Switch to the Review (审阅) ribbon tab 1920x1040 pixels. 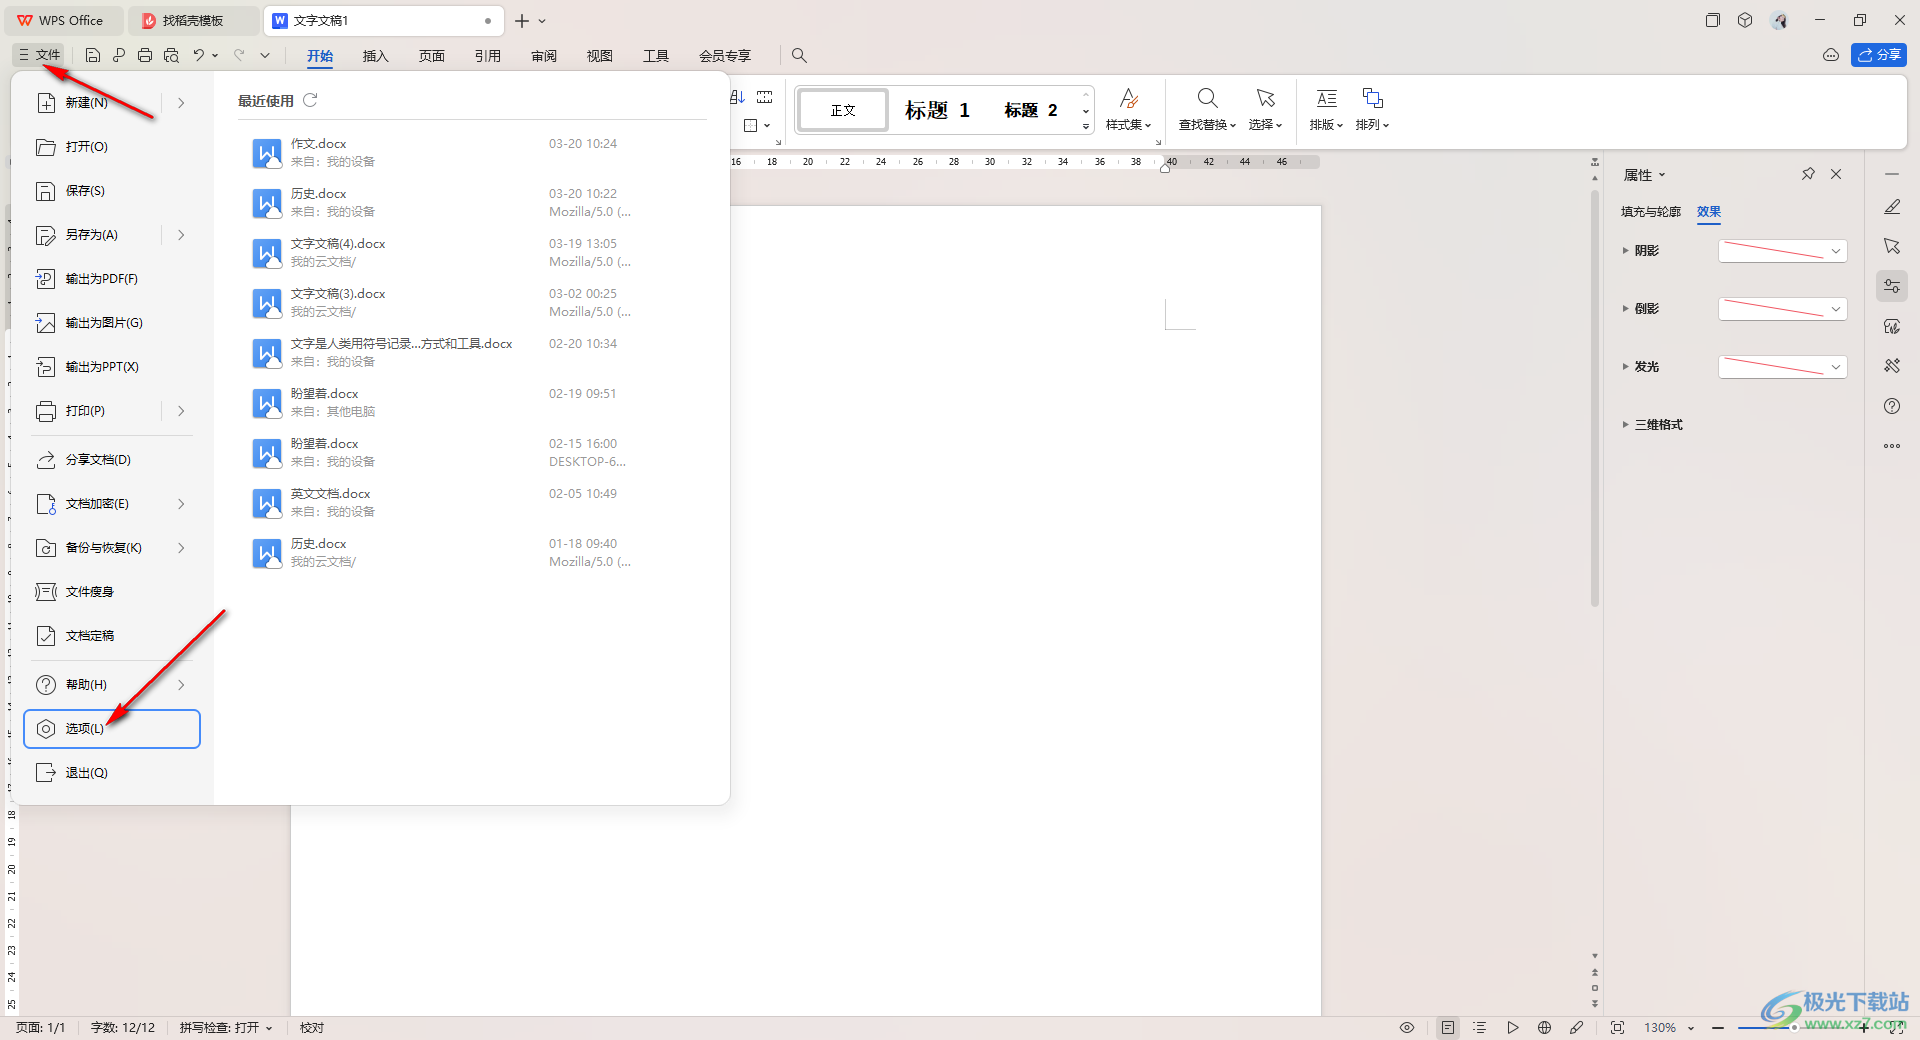[x=544, y=56]
